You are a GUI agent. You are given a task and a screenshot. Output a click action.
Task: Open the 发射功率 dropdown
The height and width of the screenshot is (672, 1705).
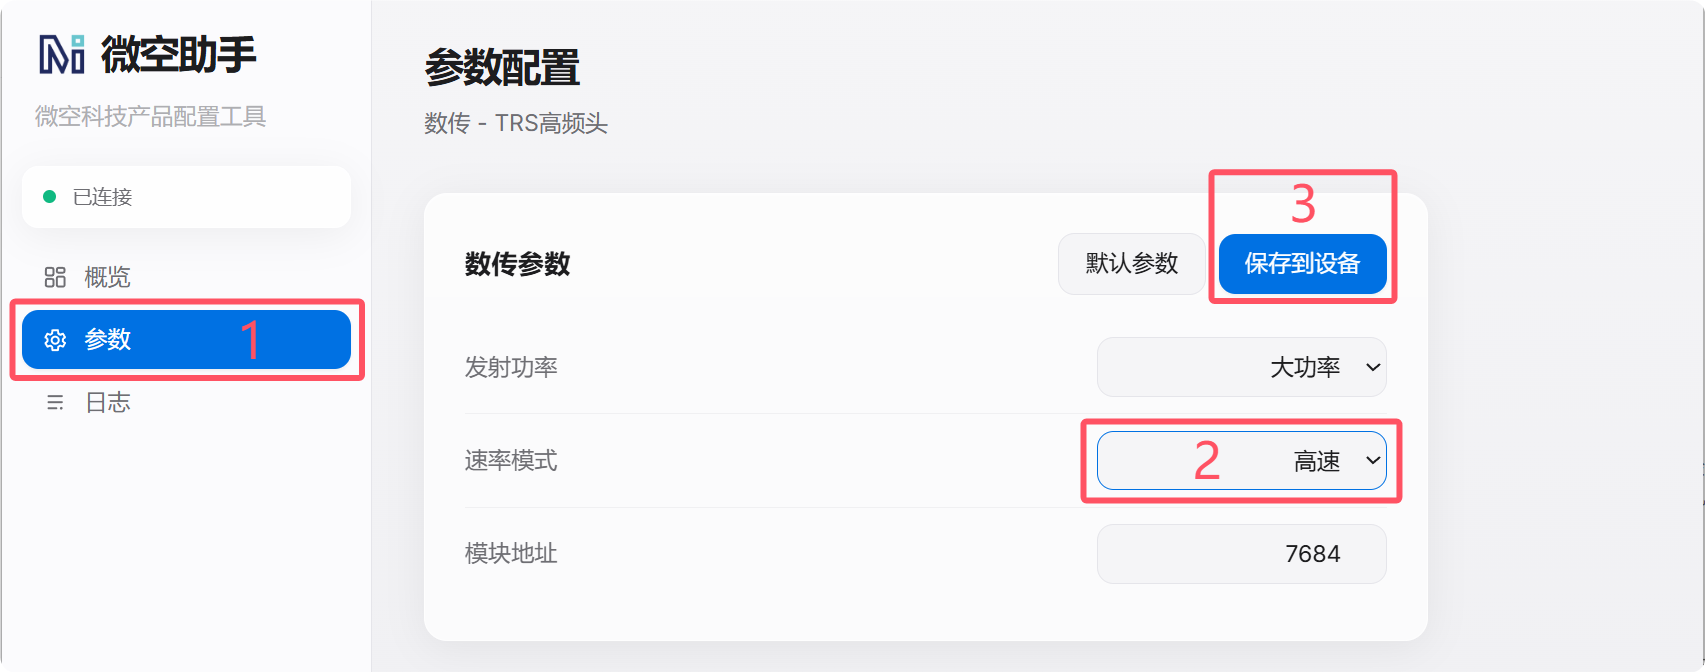pyautogui.click(x=1241, y=367)
